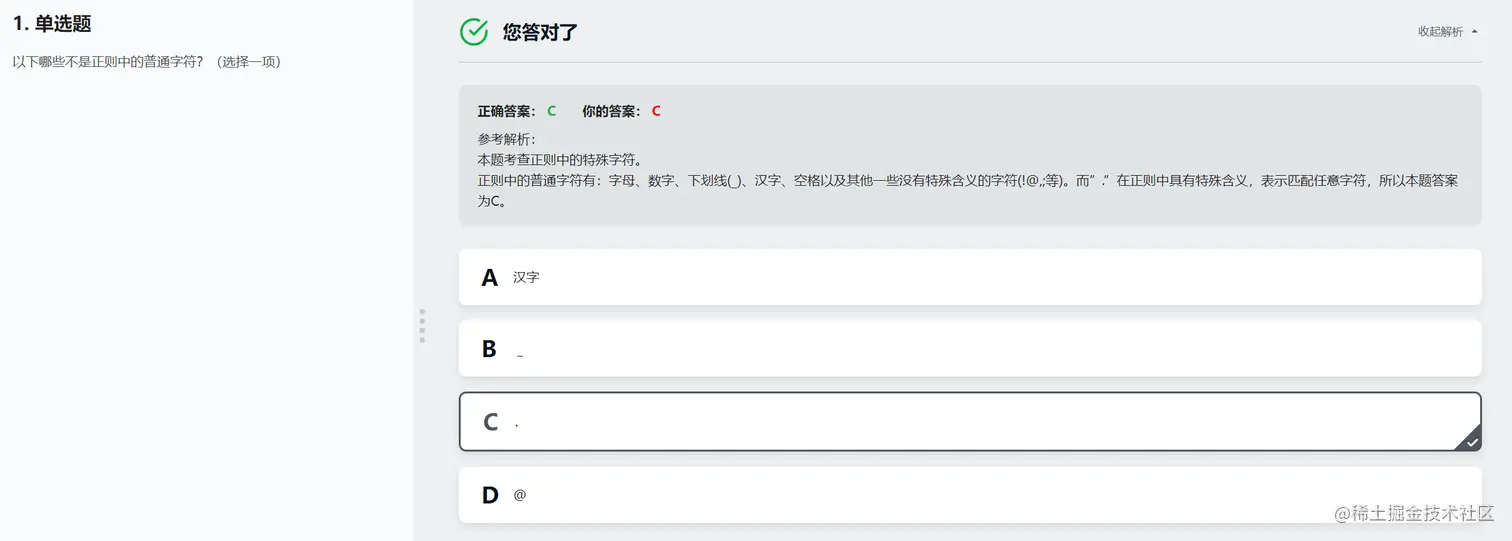The height and width of the screenshot is (541, 1512).
Task: Collapse the explanation using the caret arrow
Action: pos(1475,32)
